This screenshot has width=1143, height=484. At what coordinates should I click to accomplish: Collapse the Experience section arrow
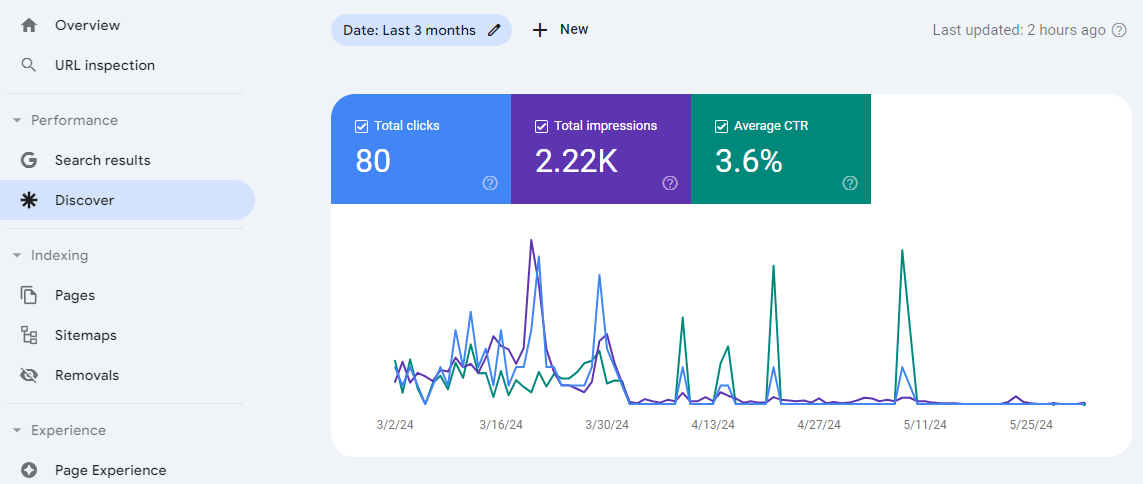click(x=17, y=430)
